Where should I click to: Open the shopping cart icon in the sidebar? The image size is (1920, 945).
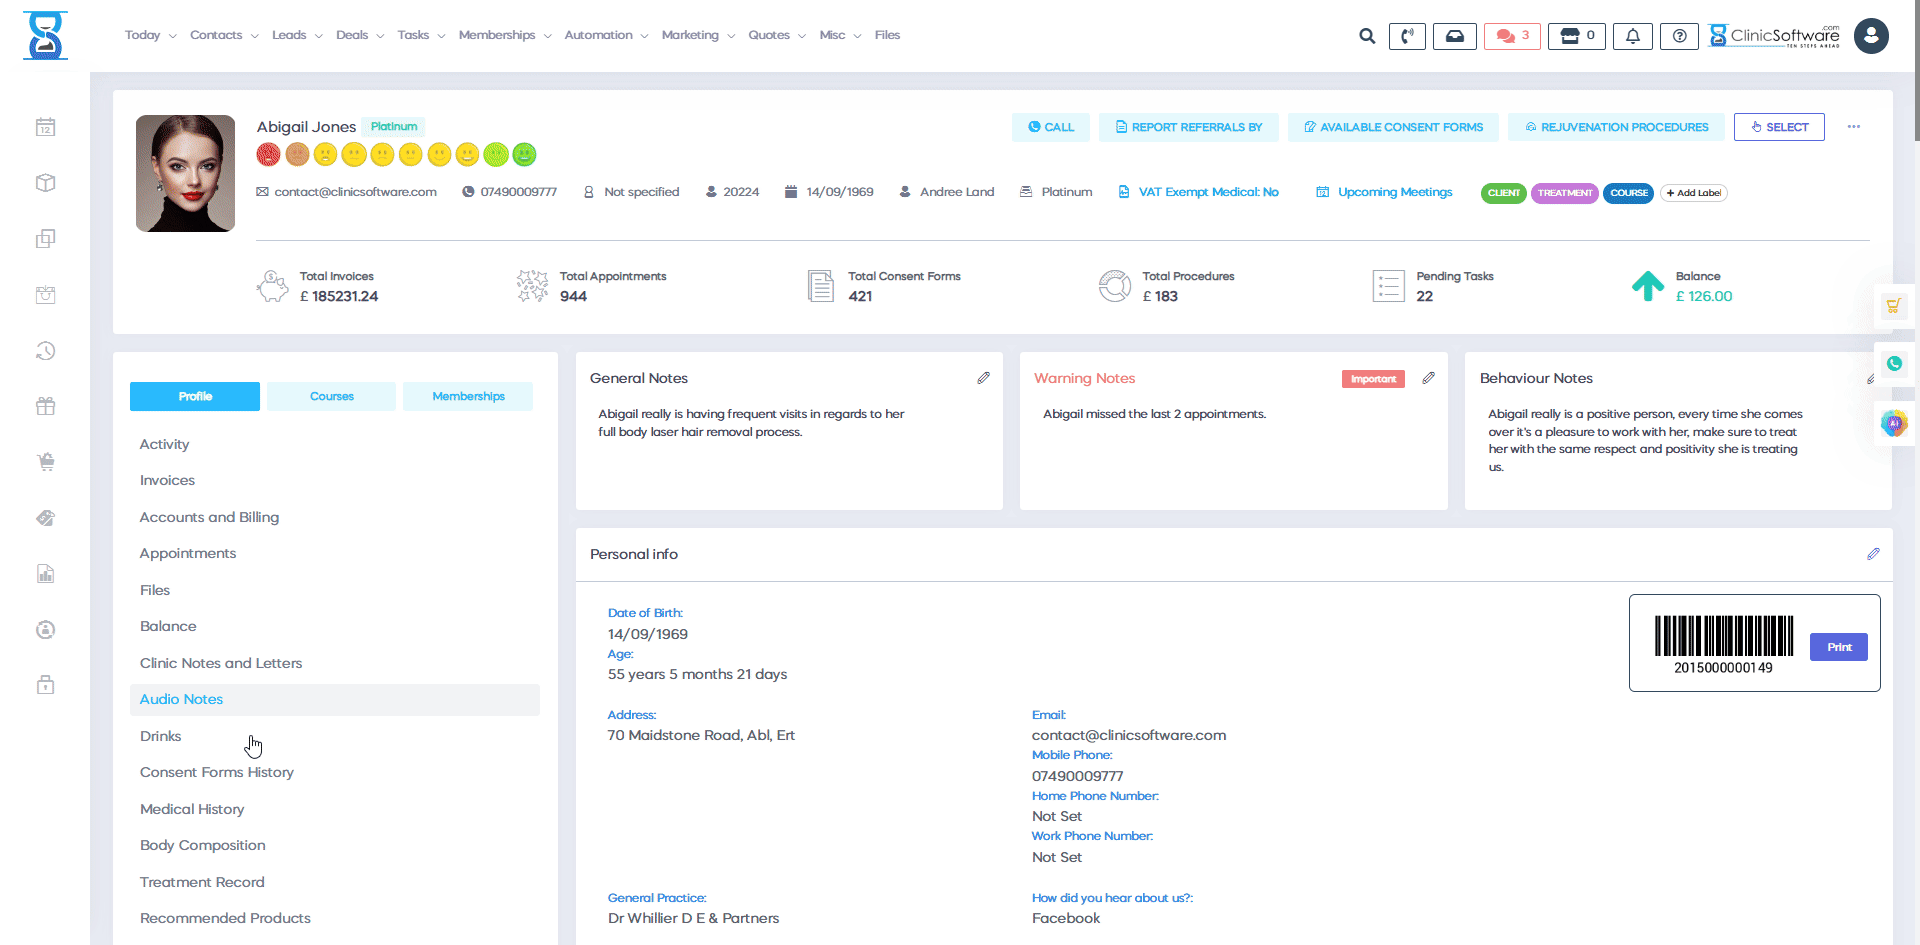(45, 462)
